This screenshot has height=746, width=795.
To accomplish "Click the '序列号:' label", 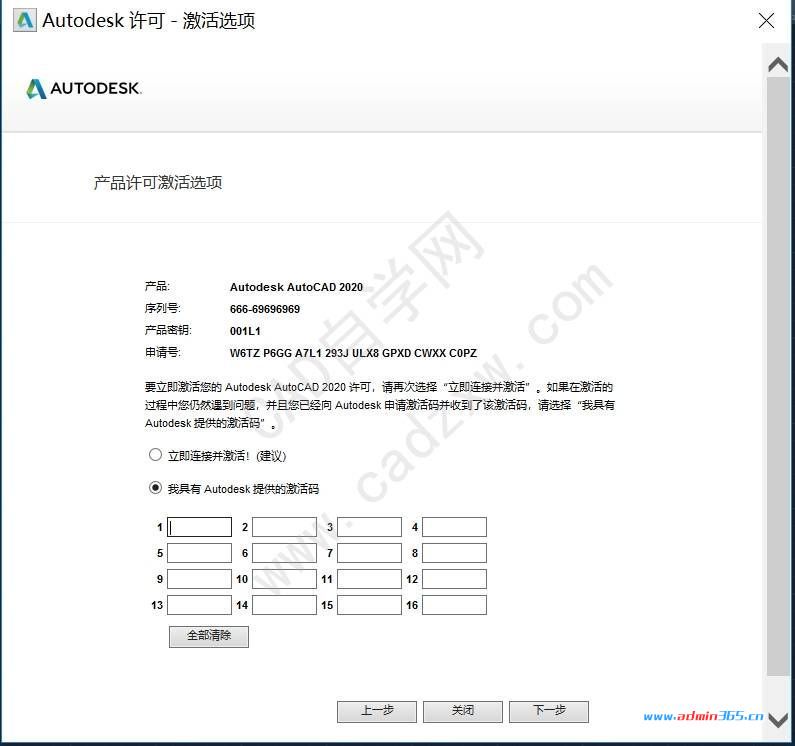I will click(x=163, y=308).
